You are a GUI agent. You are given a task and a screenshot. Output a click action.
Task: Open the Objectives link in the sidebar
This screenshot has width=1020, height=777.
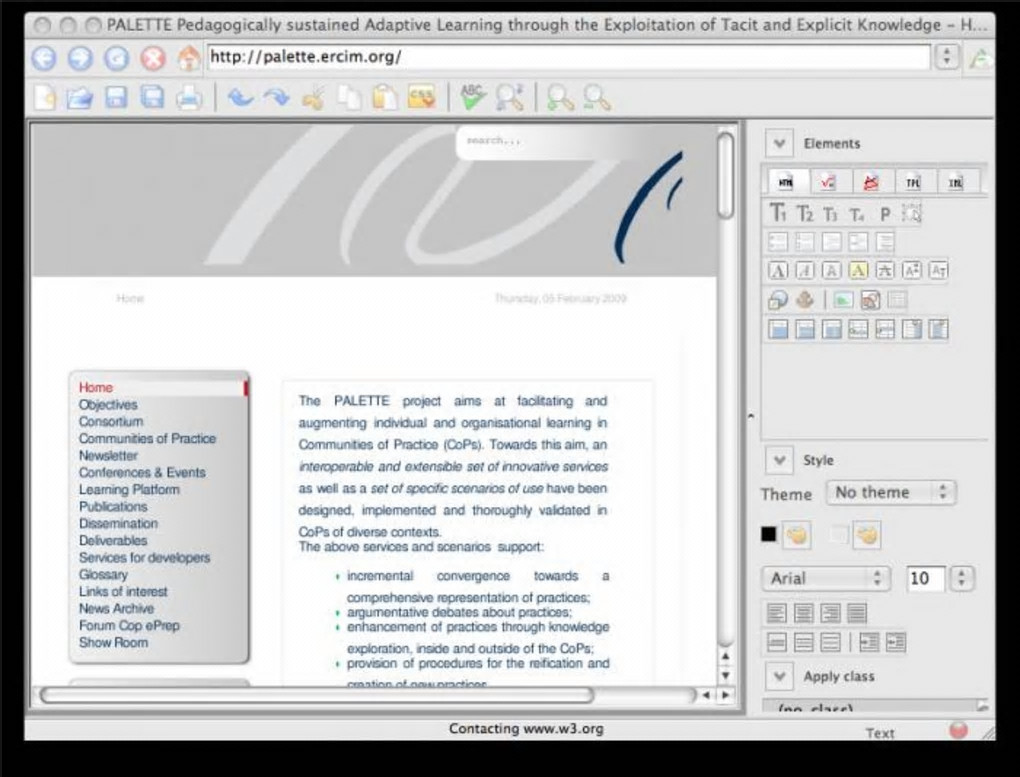[x=108, y=405]
